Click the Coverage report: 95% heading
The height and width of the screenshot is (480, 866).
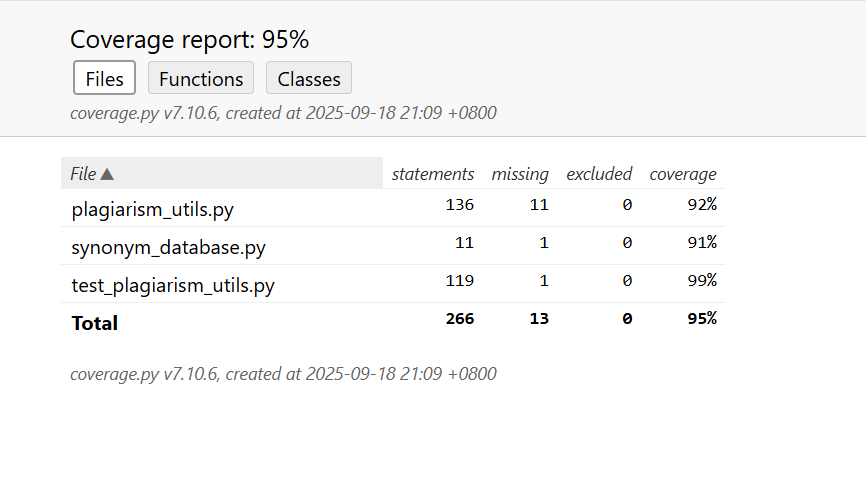point(189,40)
